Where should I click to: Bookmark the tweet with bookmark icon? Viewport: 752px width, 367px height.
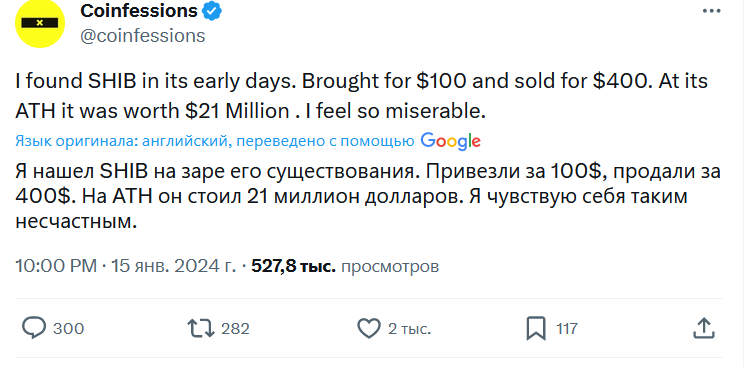click(x=535, y=329)
